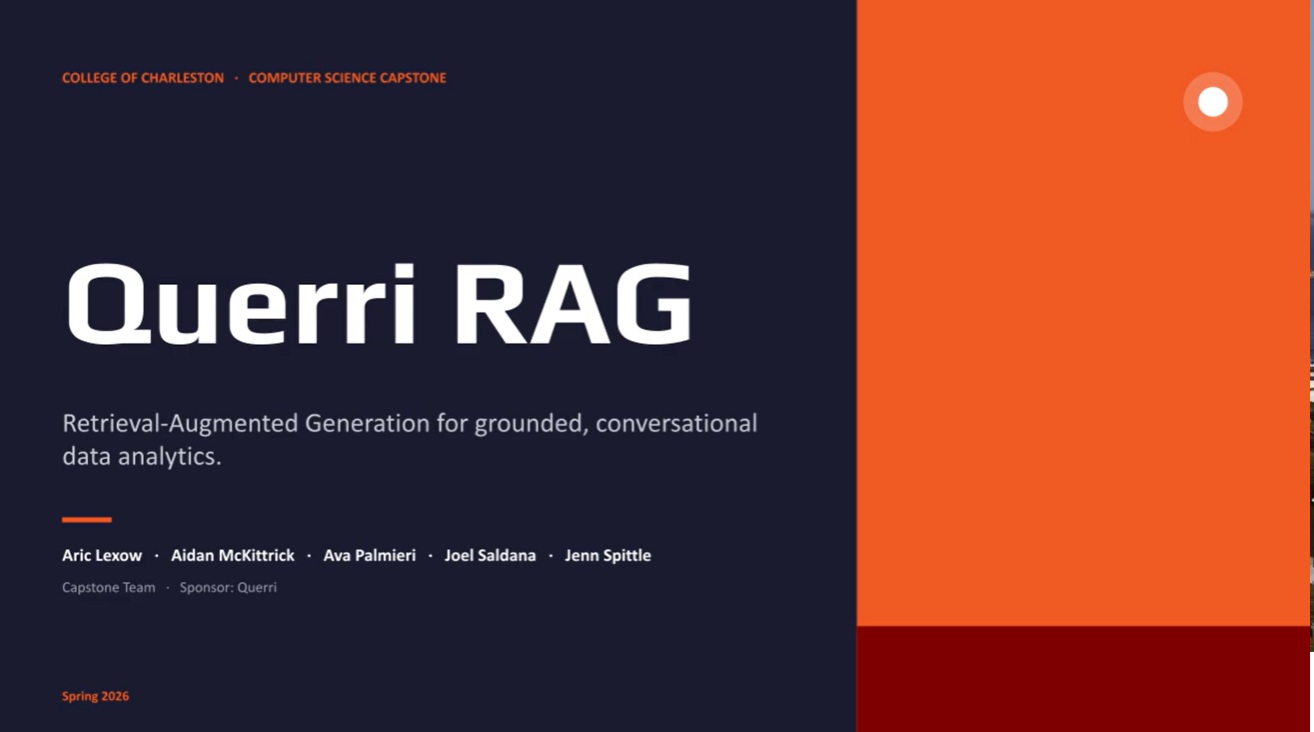Image resolution: width=1314 pixels, height=732 pixels.
Task: Select the name "Aidan McKittrick"
Action: click(x=233, y=555)
